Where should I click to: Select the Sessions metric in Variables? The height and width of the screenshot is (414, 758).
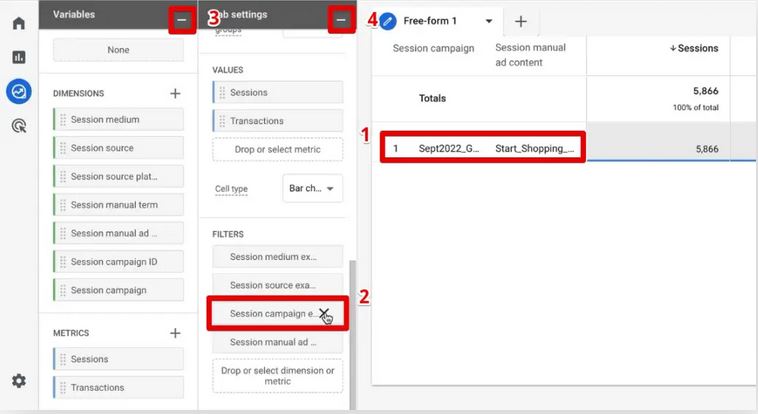tap(118, 359)
